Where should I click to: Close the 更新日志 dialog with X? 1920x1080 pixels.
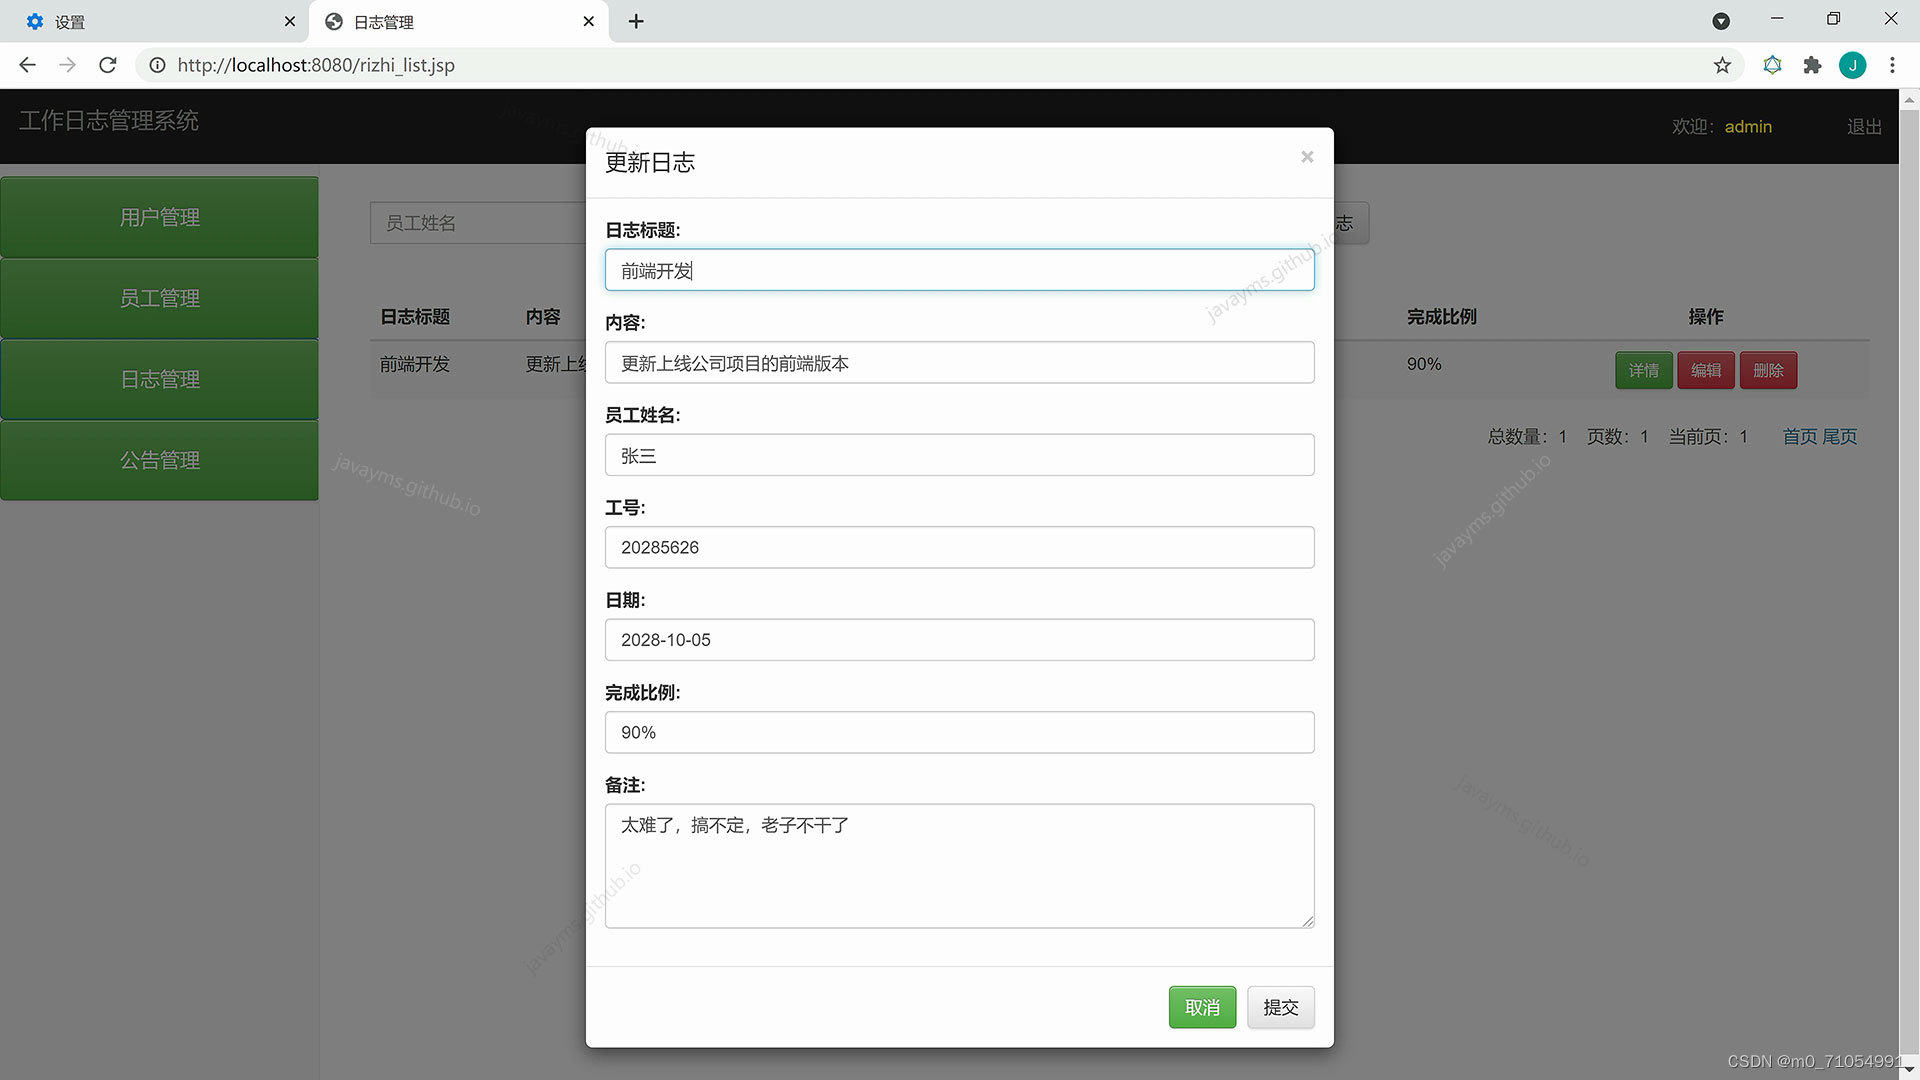point(1307,157)
